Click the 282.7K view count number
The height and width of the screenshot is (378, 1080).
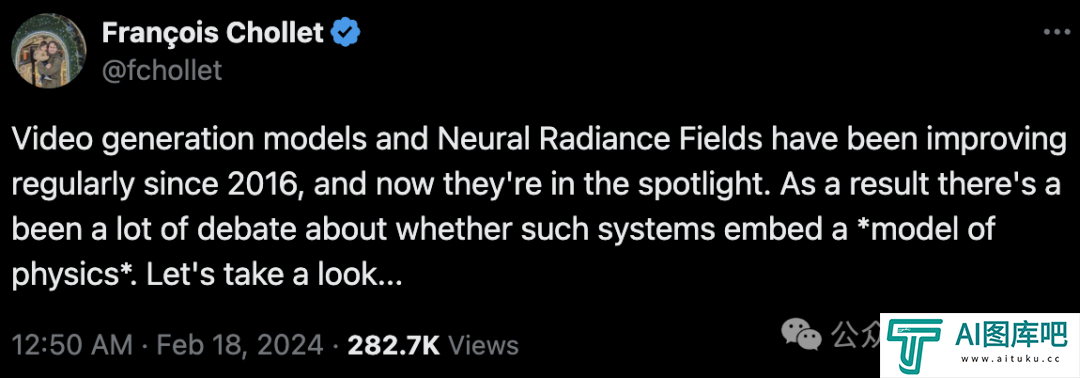click(394, 345)
